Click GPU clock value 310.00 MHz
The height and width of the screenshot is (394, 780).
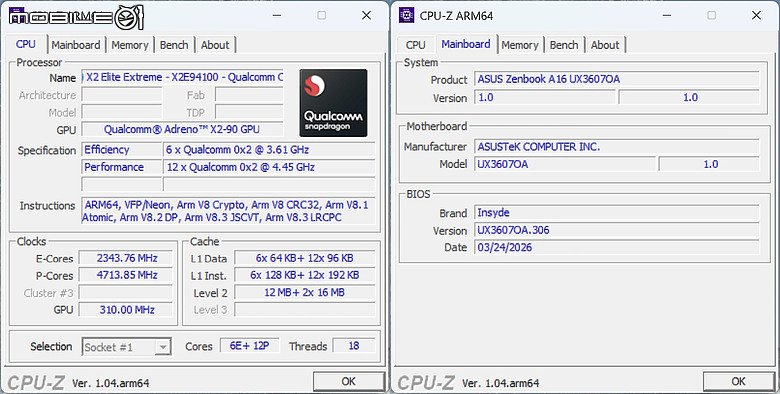[x=126, y=310]
